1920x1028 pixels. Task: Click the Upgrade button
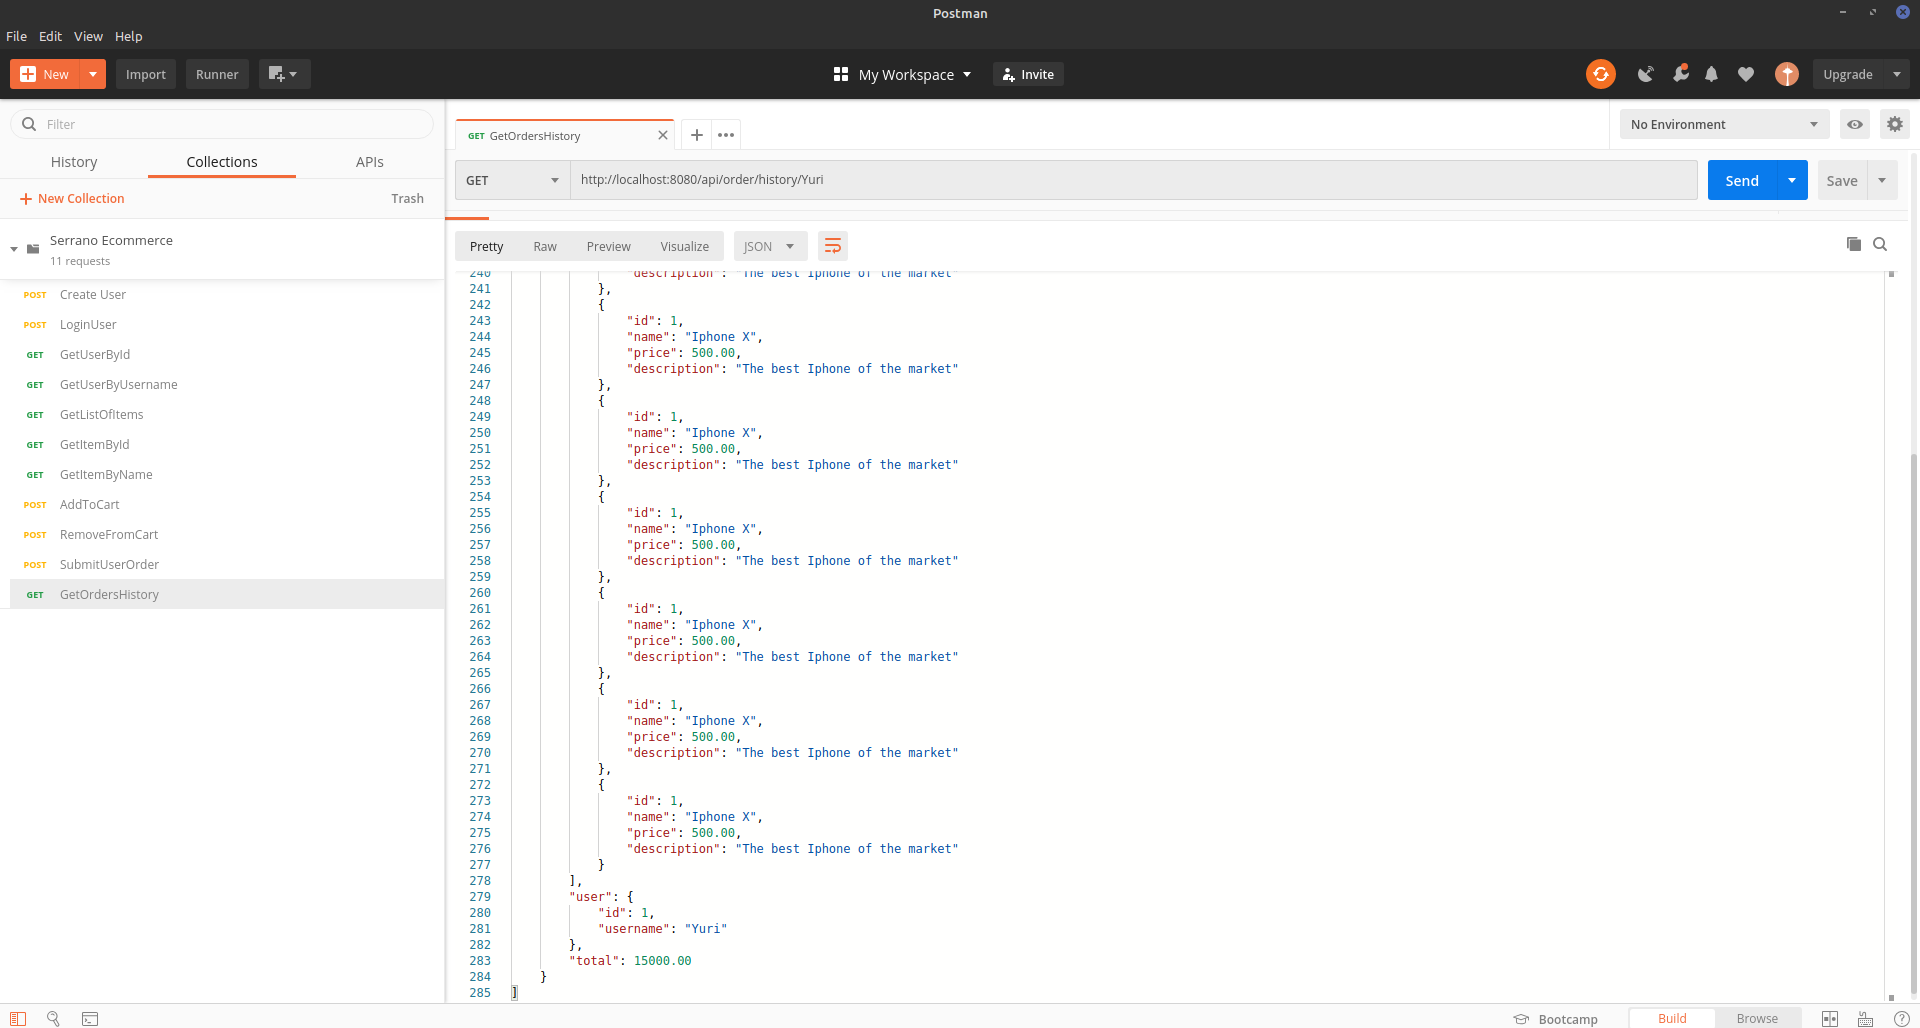click(x=1848, y=74)
